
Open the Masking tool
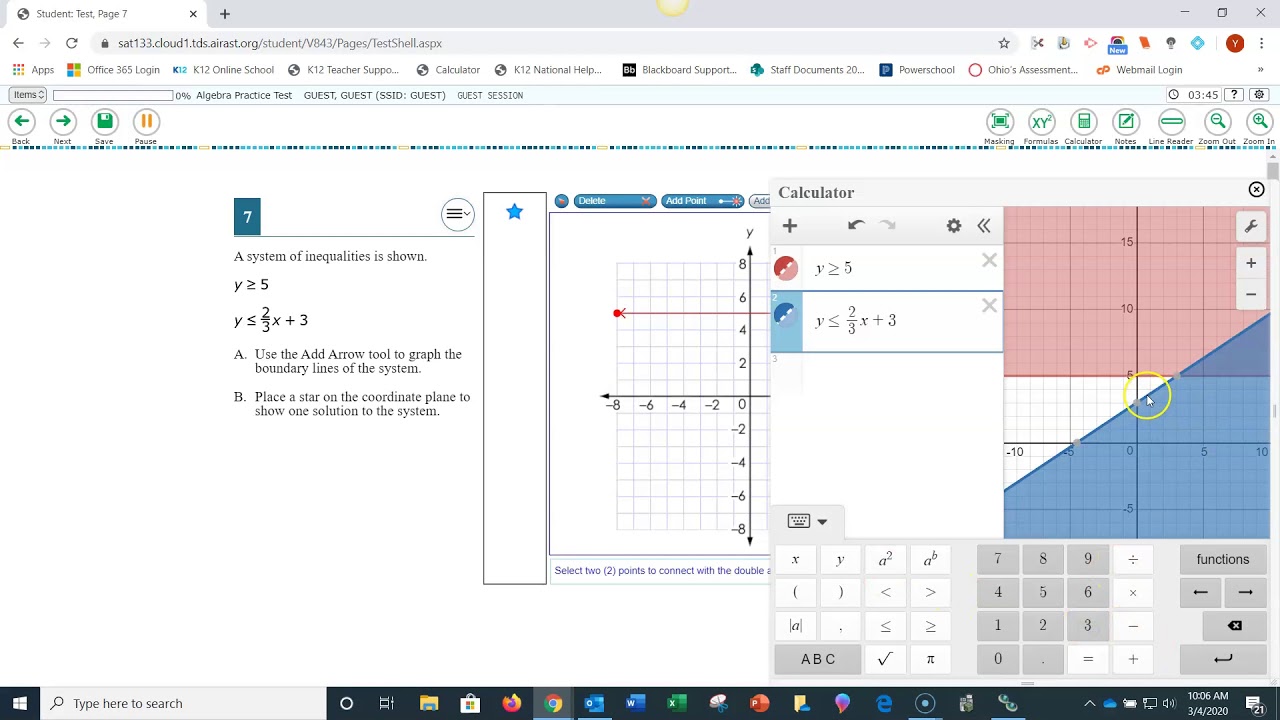click(x=999, y=122)
